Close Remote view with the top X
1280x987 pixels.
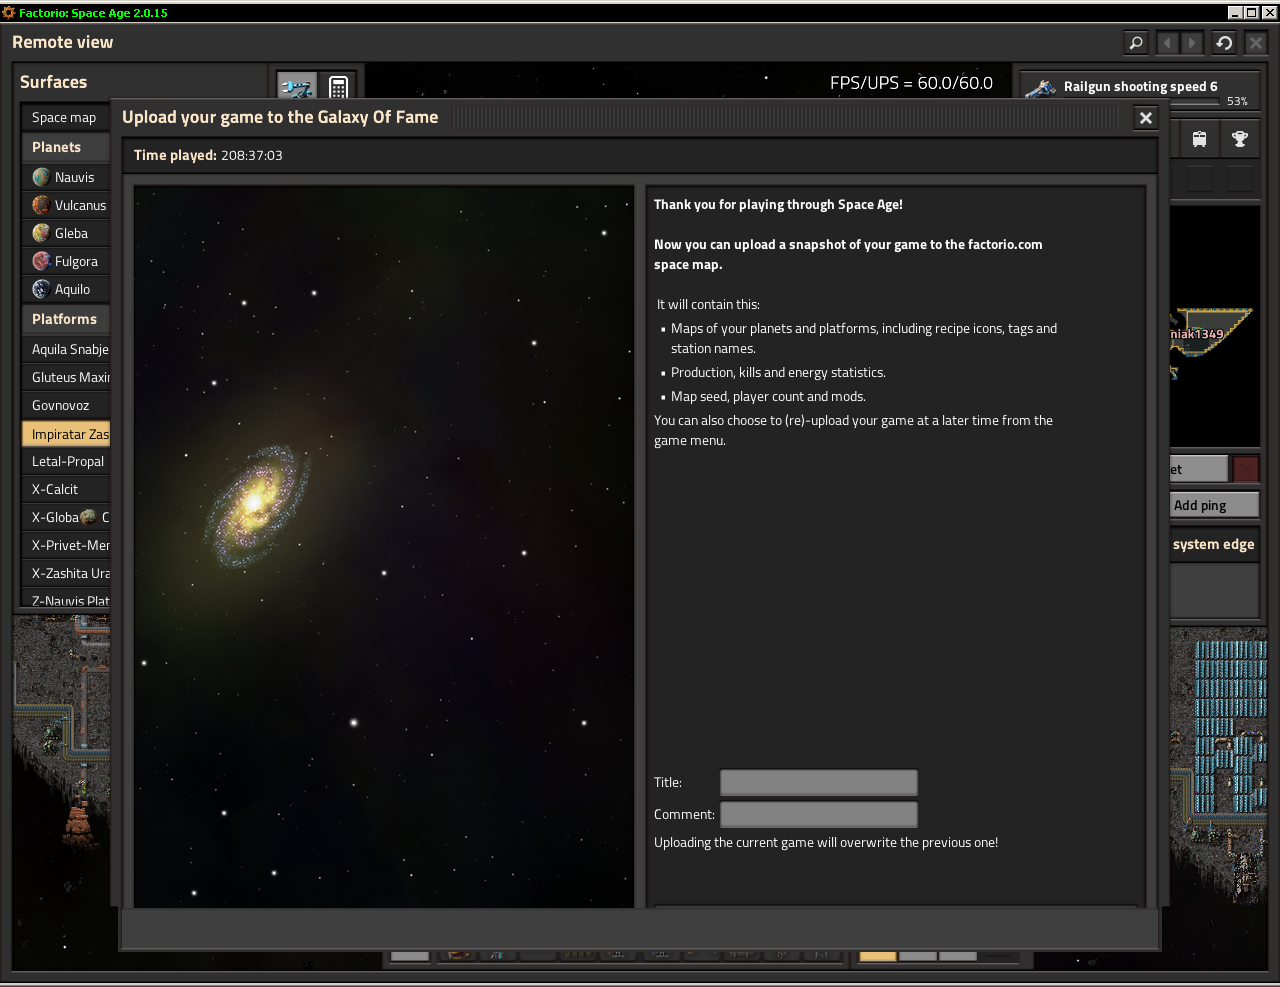tap(1256, 43)
